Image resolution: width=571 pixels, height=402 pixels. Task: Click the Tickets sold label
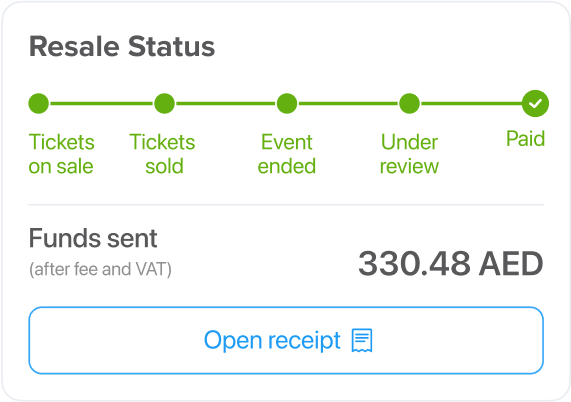coord(162,154)
